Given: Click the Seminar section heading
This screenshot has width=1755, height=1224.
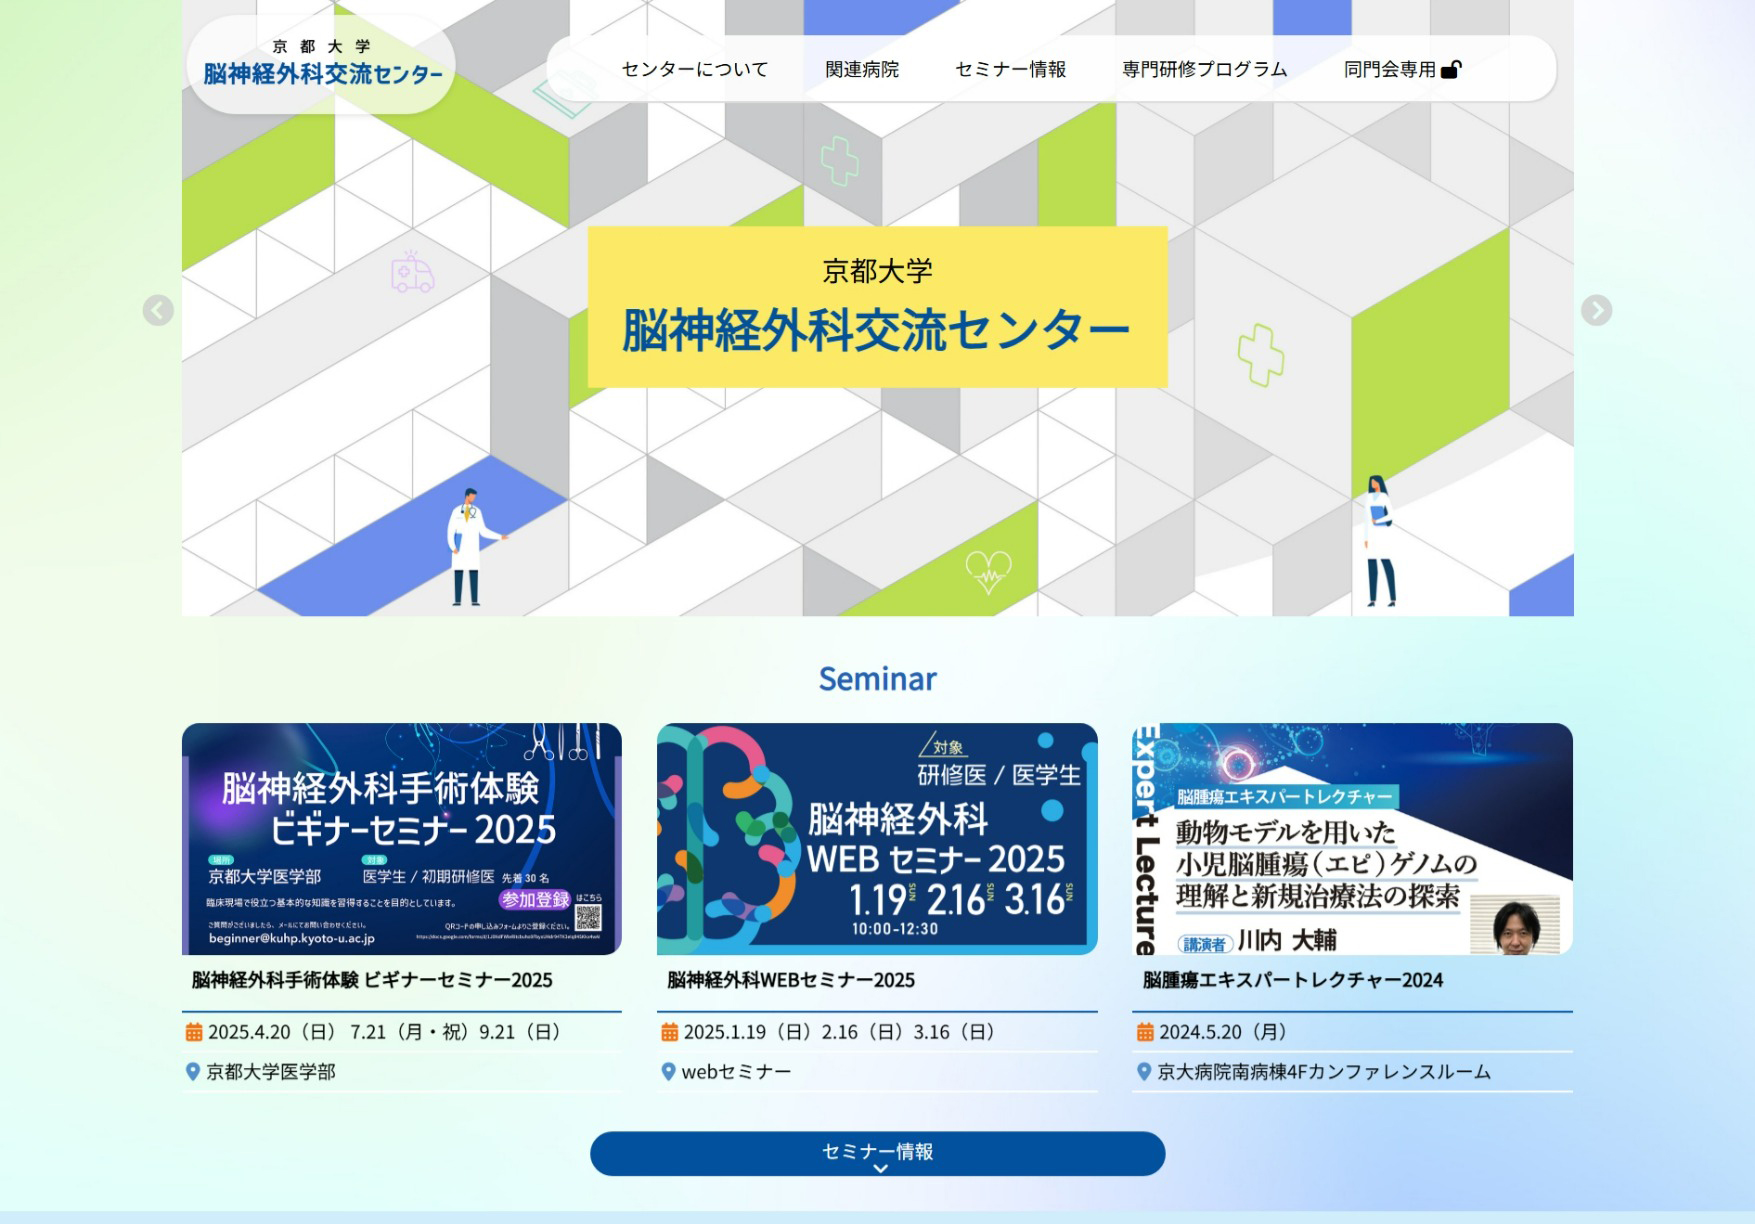Looking at the screenshot, I should (x=878, y=679).
